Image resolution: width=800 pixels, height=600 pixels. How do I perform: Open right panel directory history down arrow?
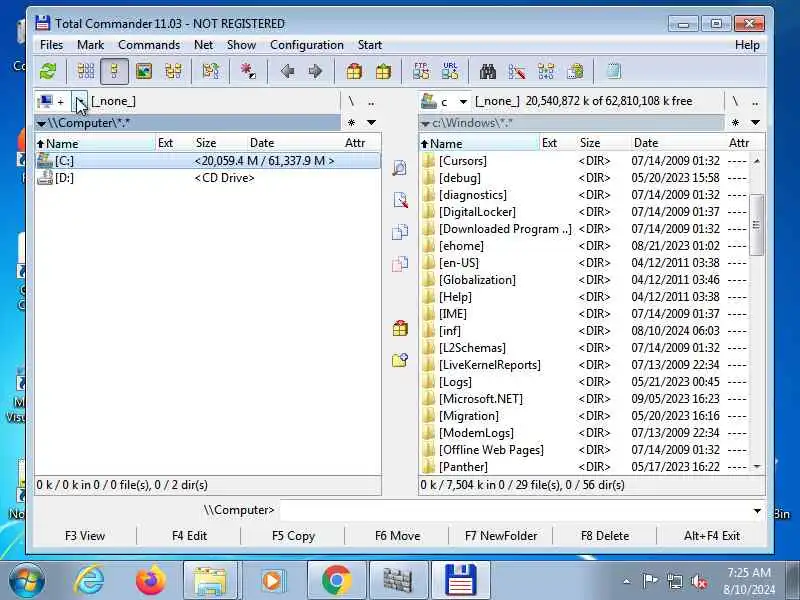tap(756, 122)
